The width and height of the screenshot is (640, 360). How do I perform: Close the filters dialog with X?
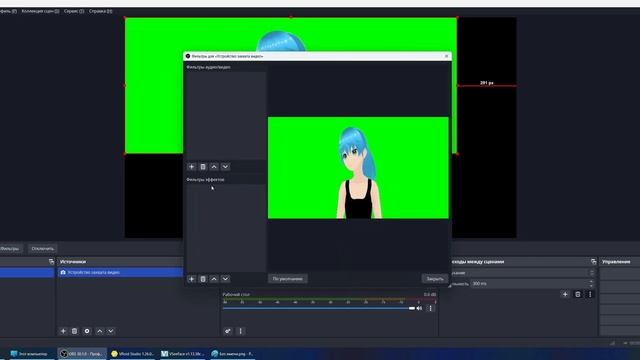[x=446, y=56]
